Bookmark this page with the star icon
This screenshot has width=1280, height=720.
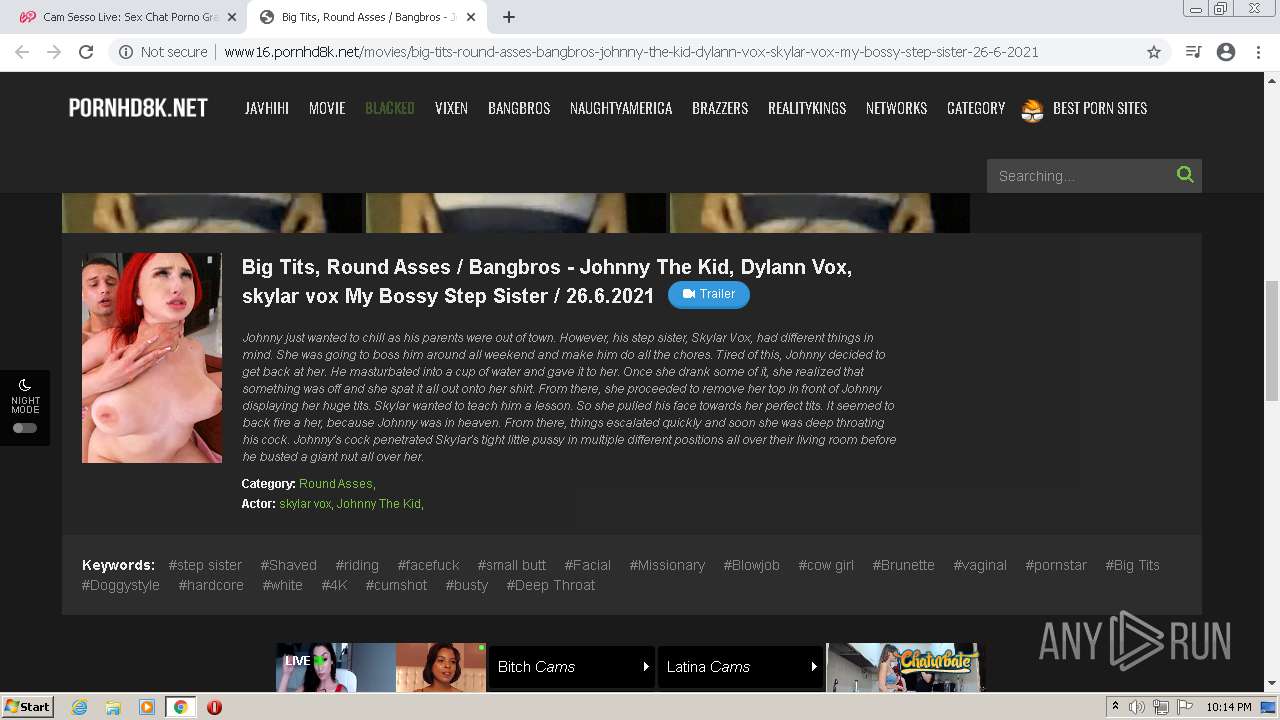[x=1154, y=52]
